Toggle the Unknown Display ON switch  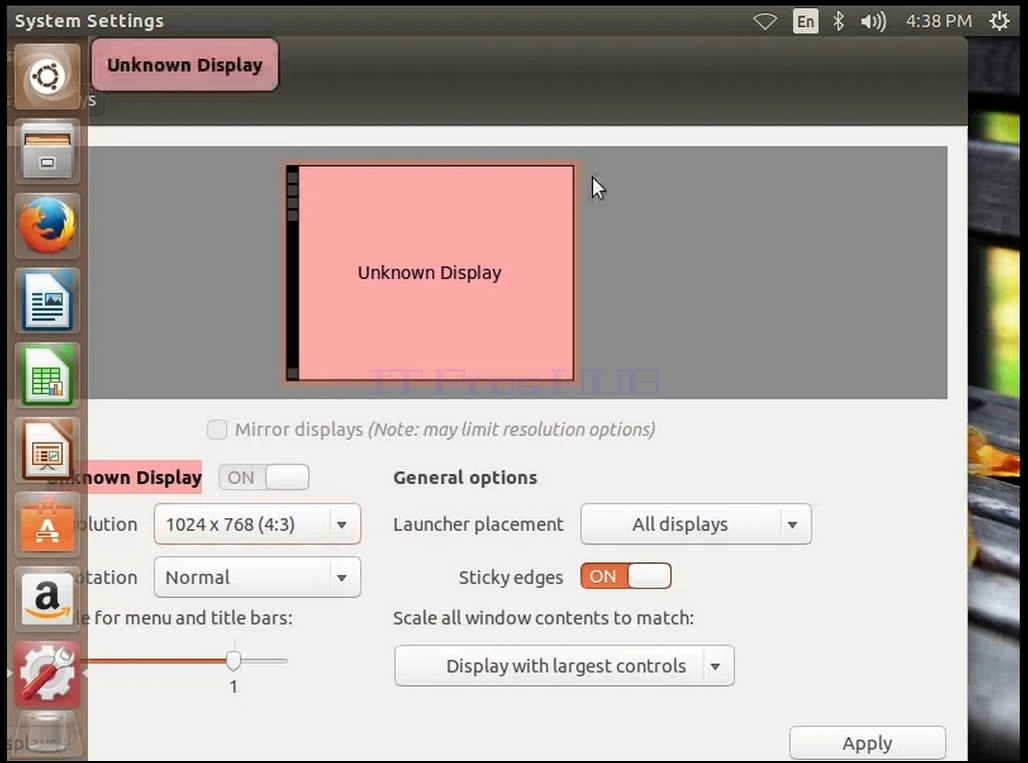(x=264, y=477)
